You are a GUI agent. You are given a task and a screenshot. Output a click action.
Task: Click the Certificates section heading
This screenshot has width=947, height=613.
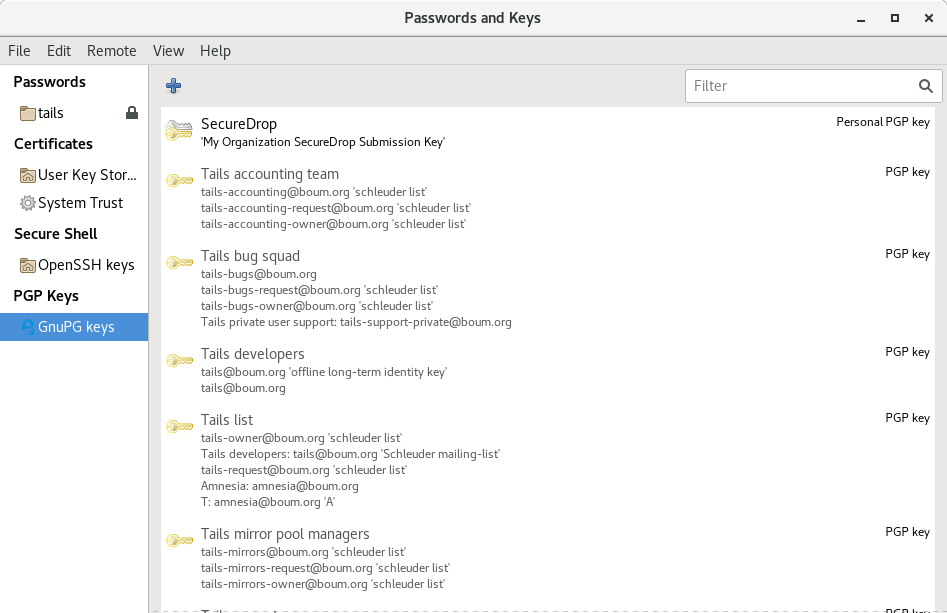click(53, 144)
